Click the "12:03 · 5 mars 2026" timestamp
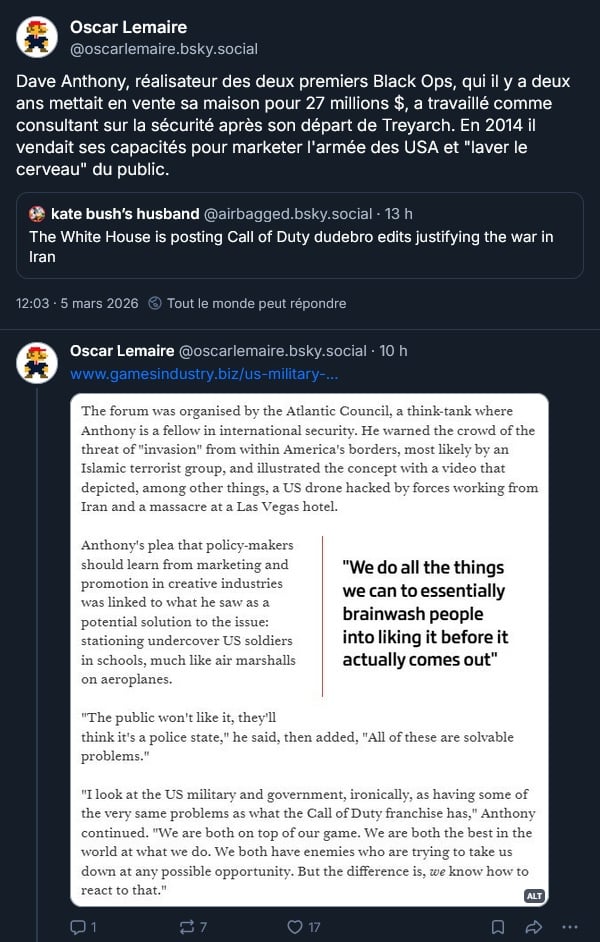This screenshot has height=942, width=600. [76, 303]
